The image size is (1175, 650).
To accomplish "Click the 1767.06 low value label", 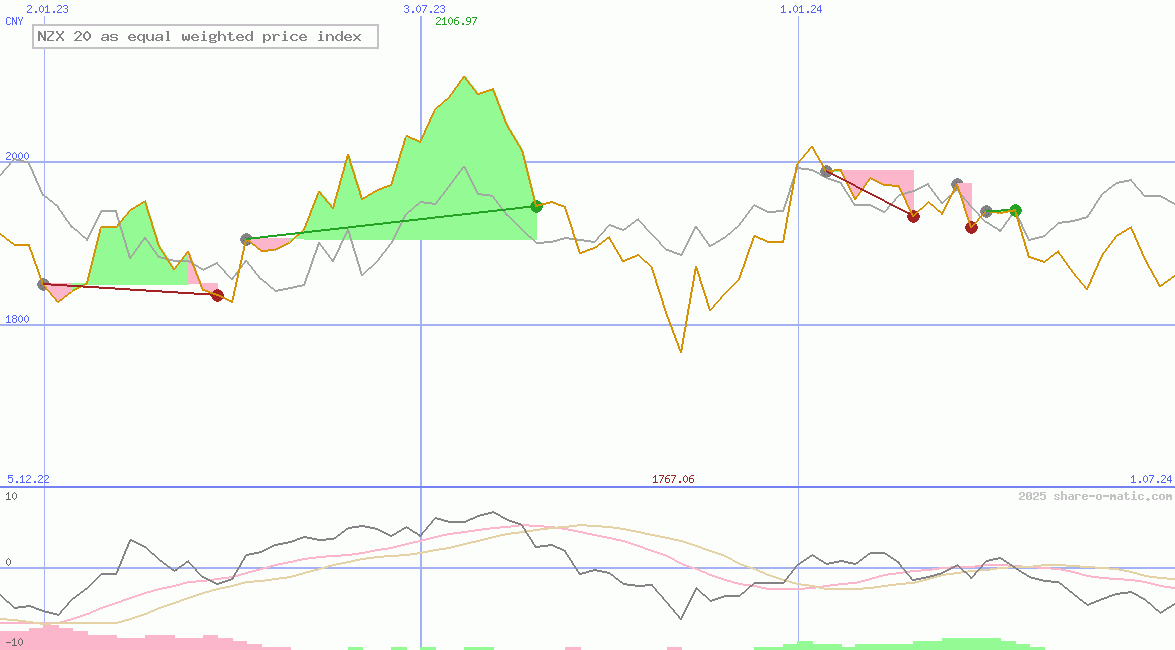I will click(672, 479).
